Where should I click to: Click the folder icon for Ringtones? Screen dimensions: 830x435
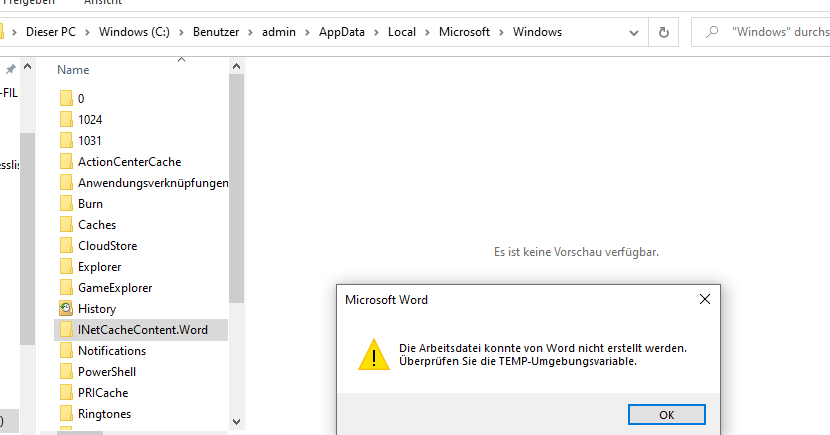(x=66, y=413)
